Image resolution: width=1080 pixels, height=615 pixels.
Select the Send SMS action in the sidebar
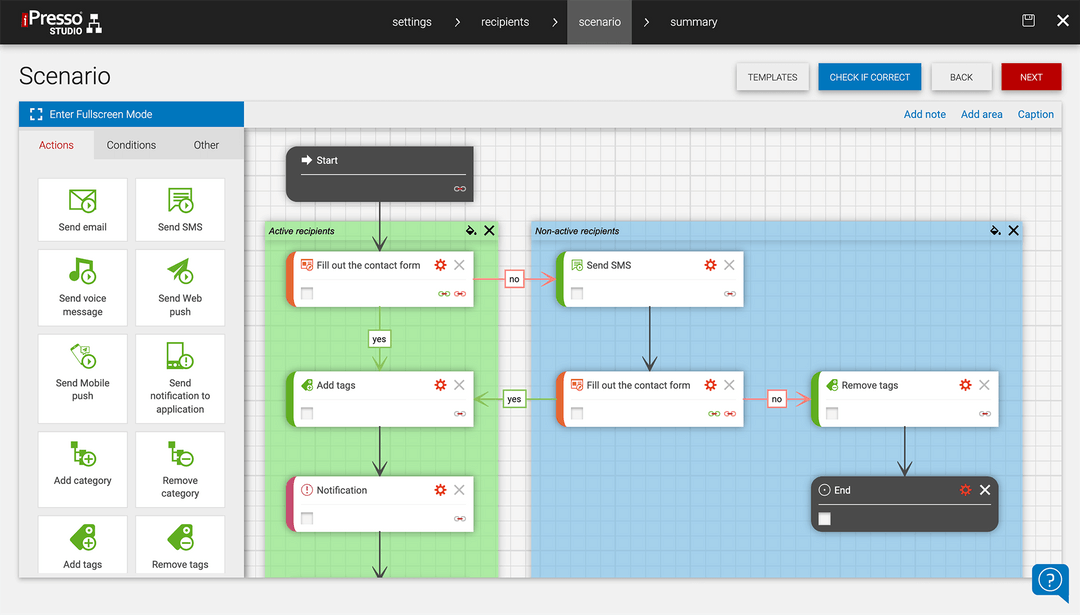click(179, 209)
